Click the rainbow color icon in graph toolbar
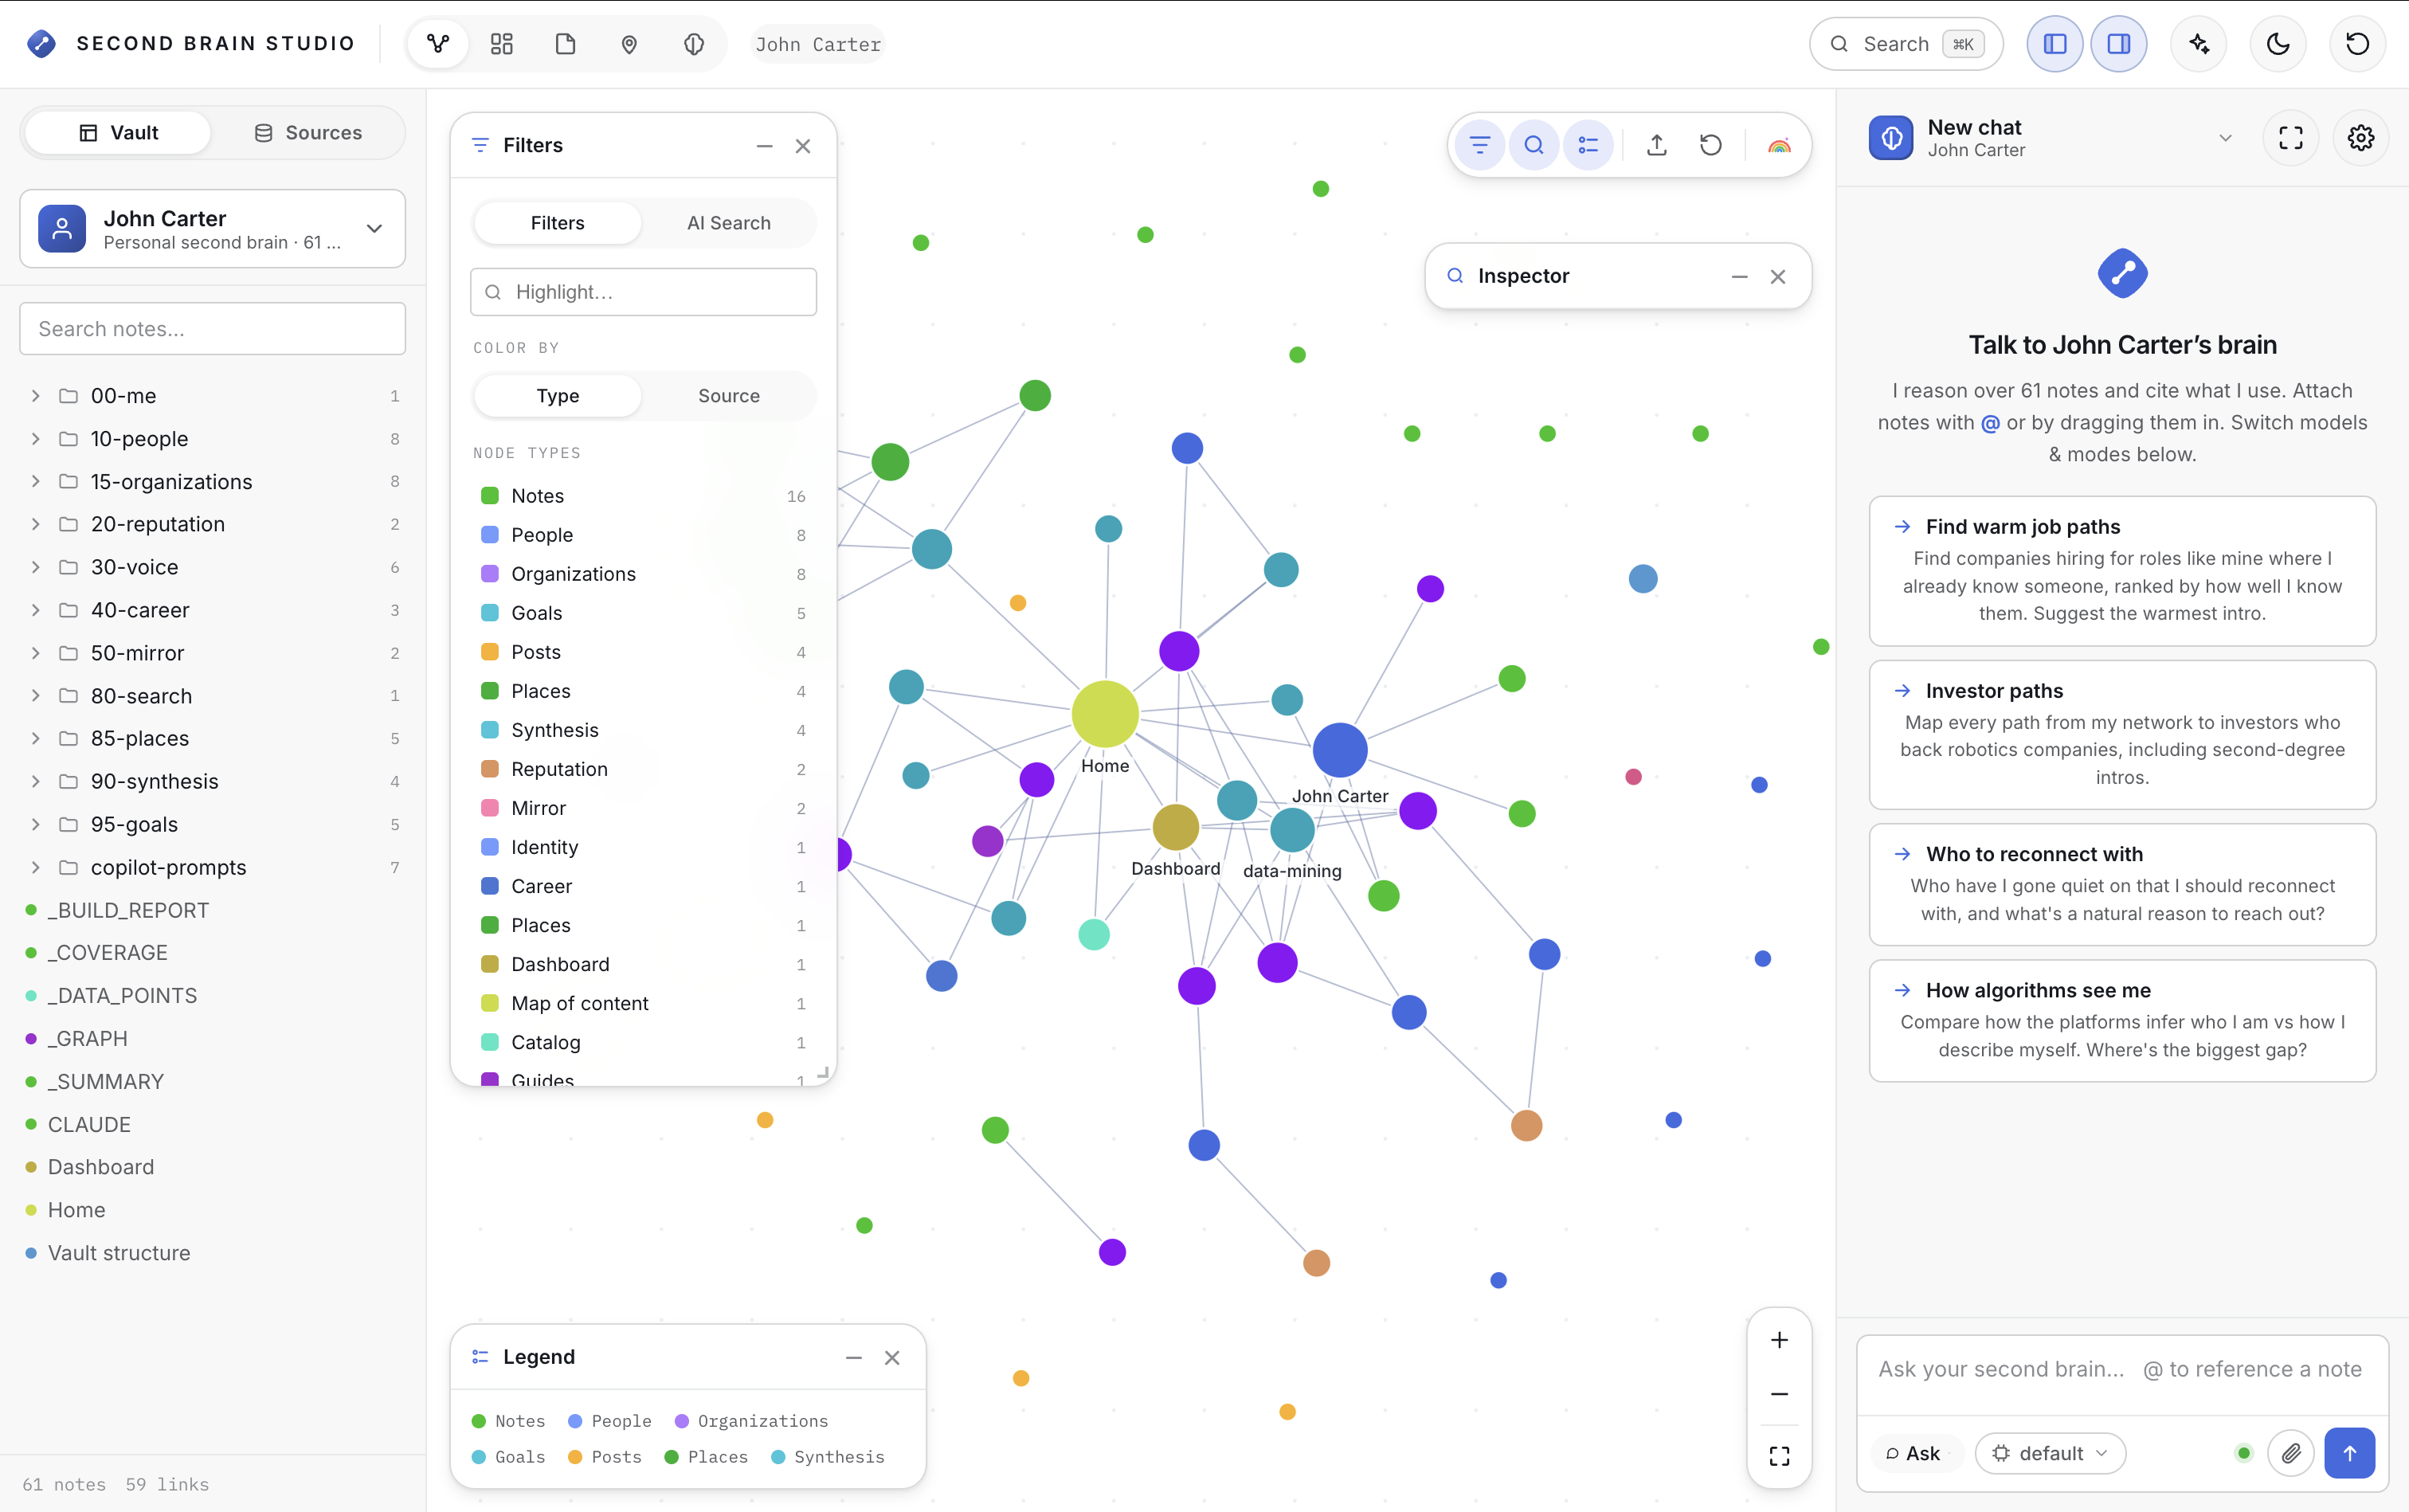 (1779, 146)
